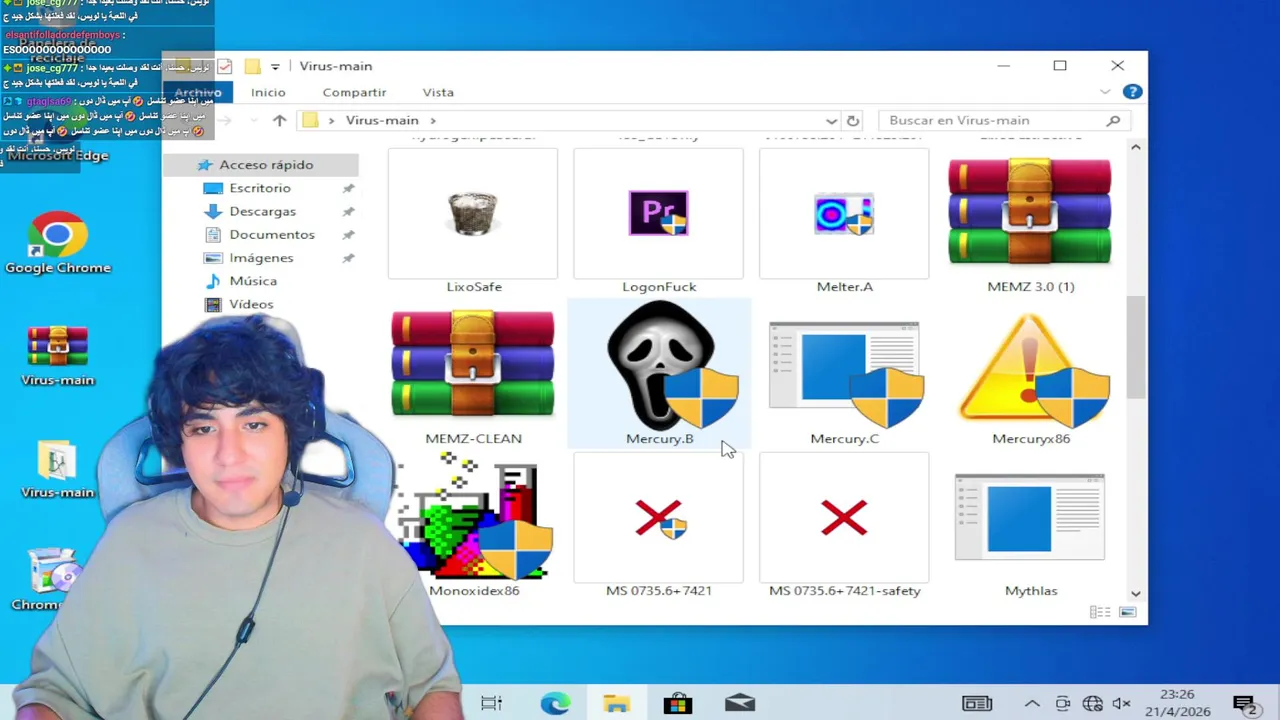The image size is (1280, 720).
Task: Open the Vista ribbon tab
Action: point(438,92)
